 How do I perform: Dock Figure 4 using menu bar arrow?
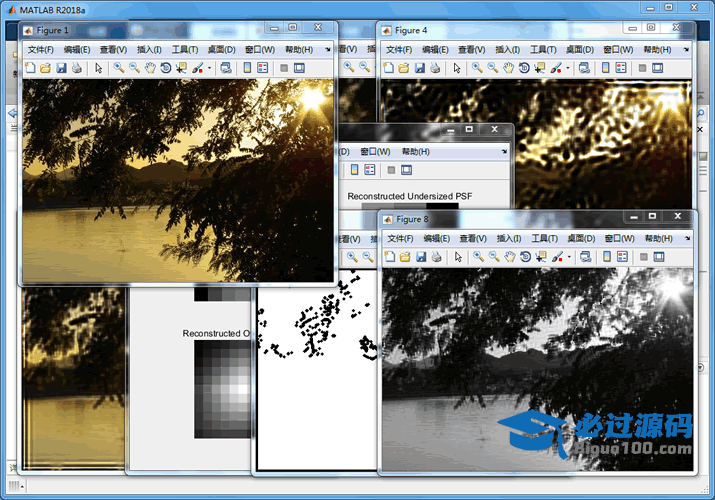pyautogui.click(x=686, y=50)
